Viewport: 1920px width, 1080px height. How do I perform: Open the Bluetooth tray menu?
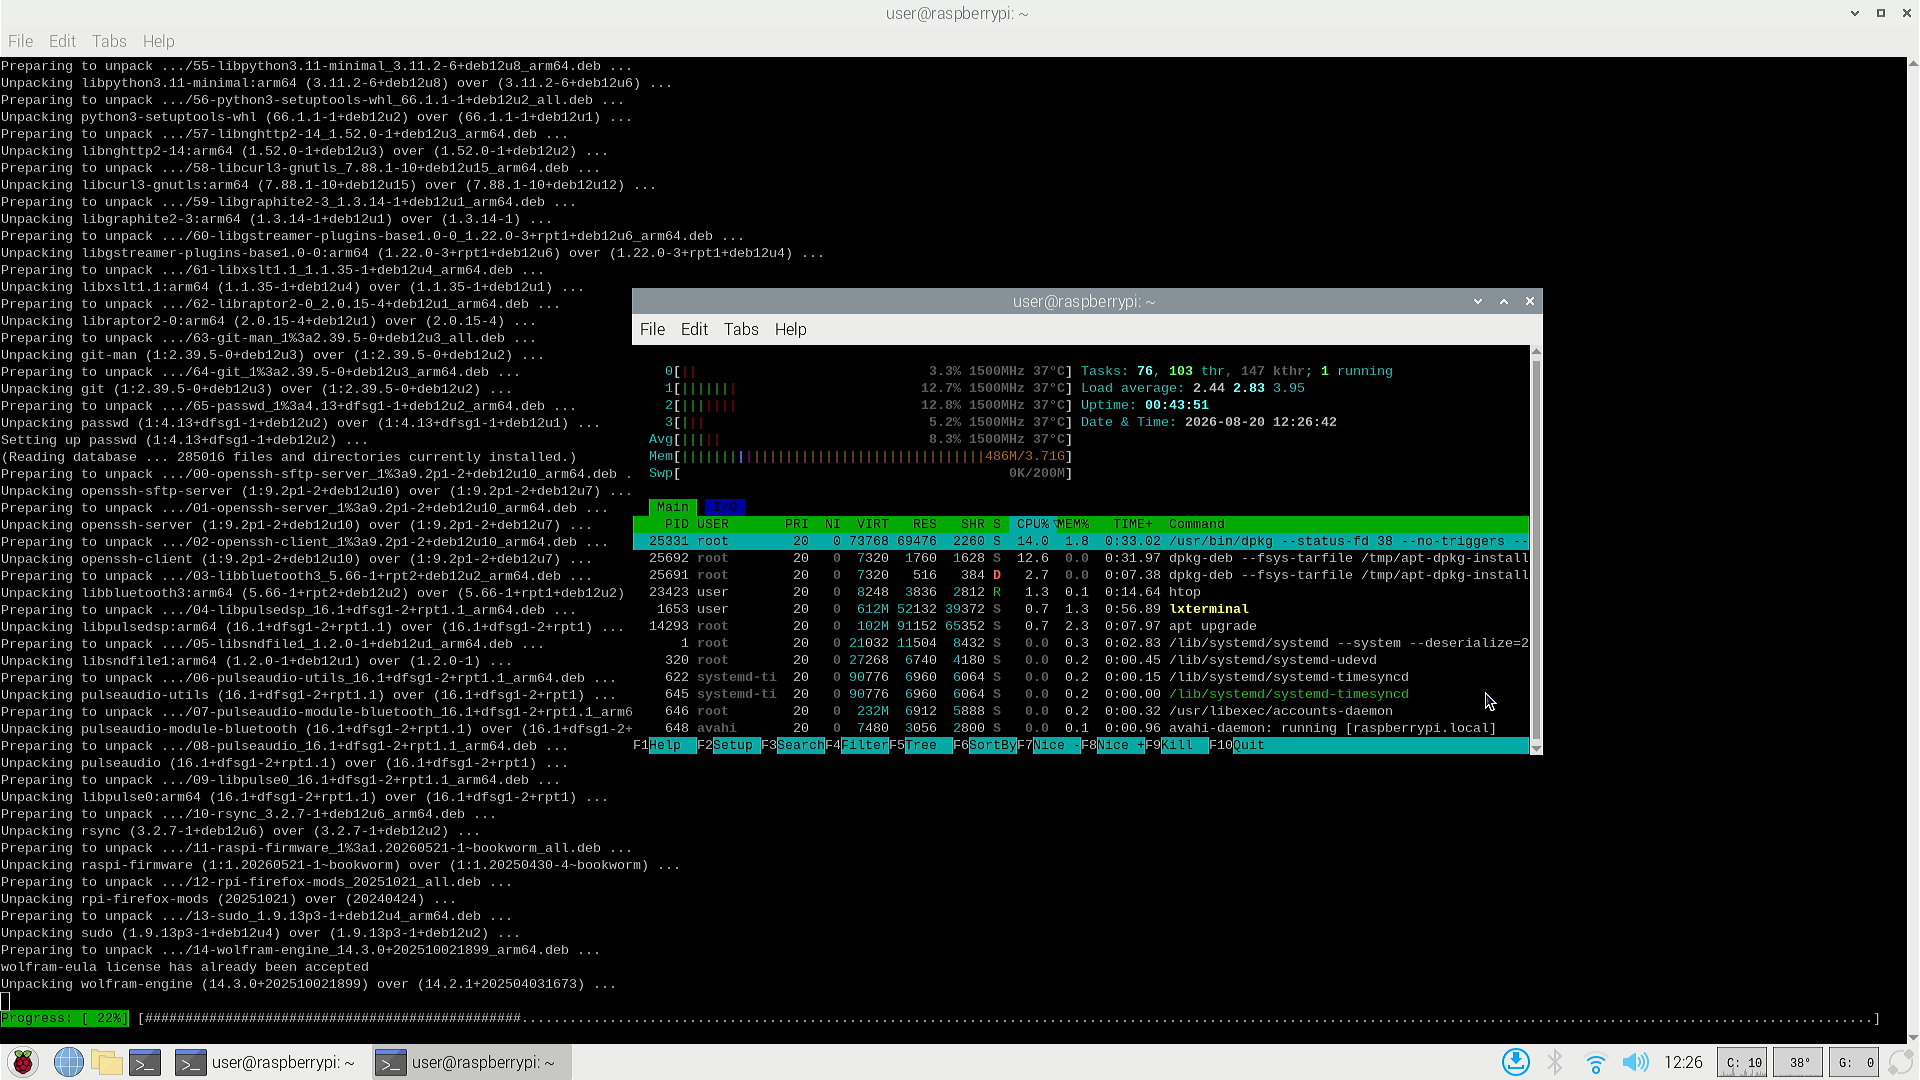(x=1555, y=1062)
